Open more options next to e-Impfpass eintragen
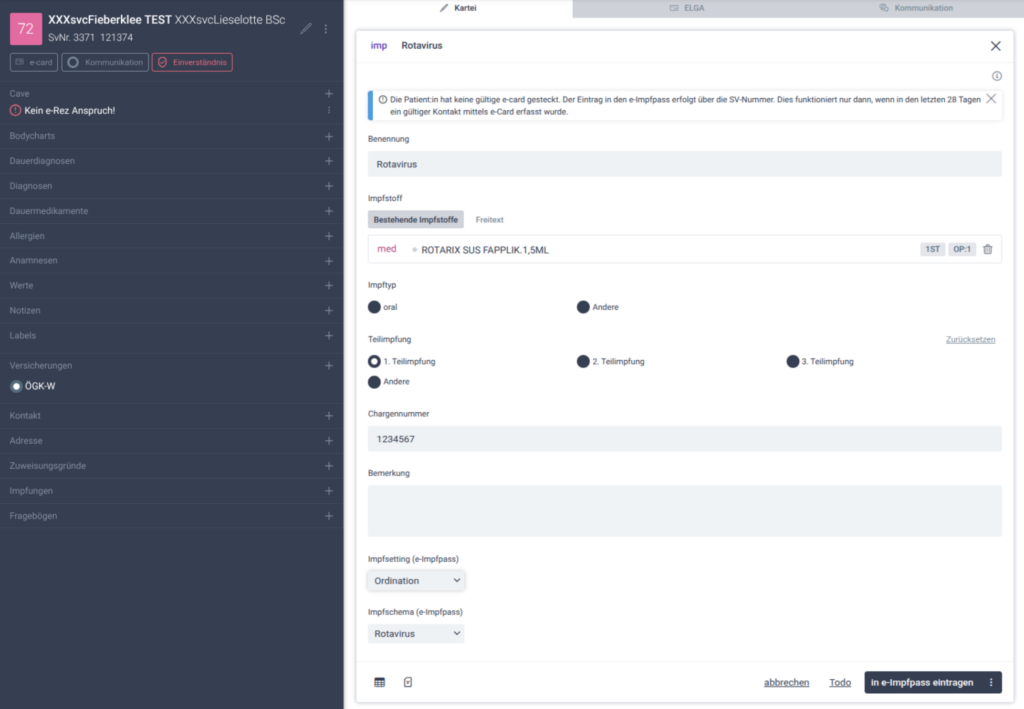 point(991,682)
